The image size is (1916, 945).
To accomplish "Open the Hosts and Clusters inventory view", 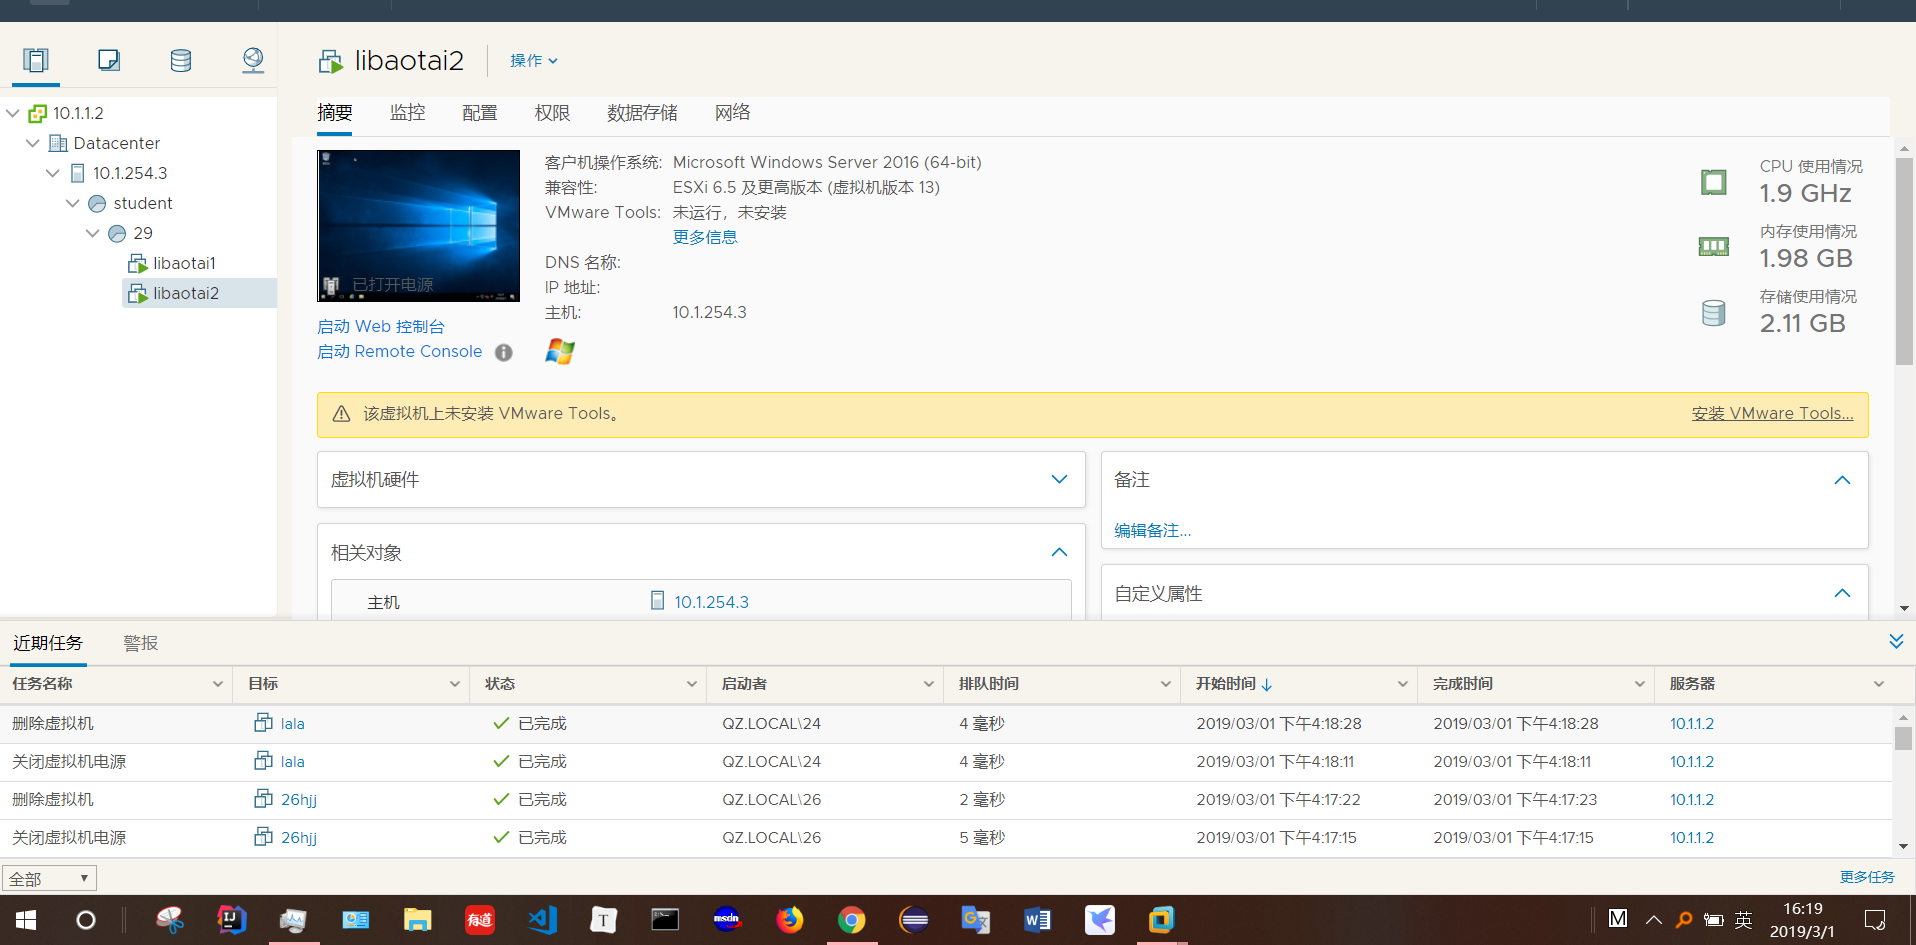I will click(x=36, y=60).
